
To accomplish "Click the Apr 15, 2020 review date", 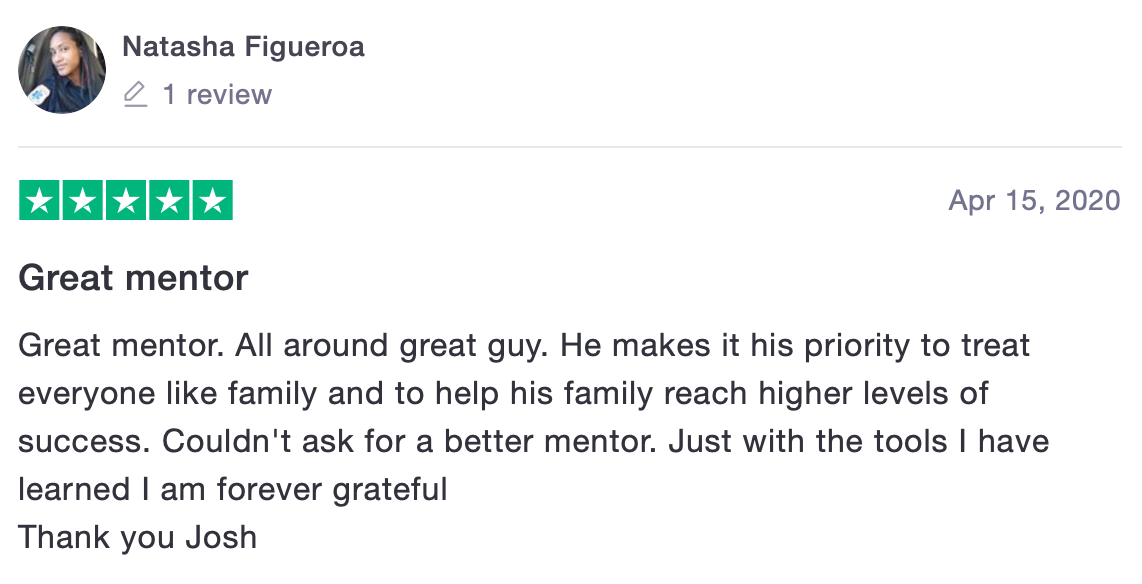I will (x=1034, y=200).
